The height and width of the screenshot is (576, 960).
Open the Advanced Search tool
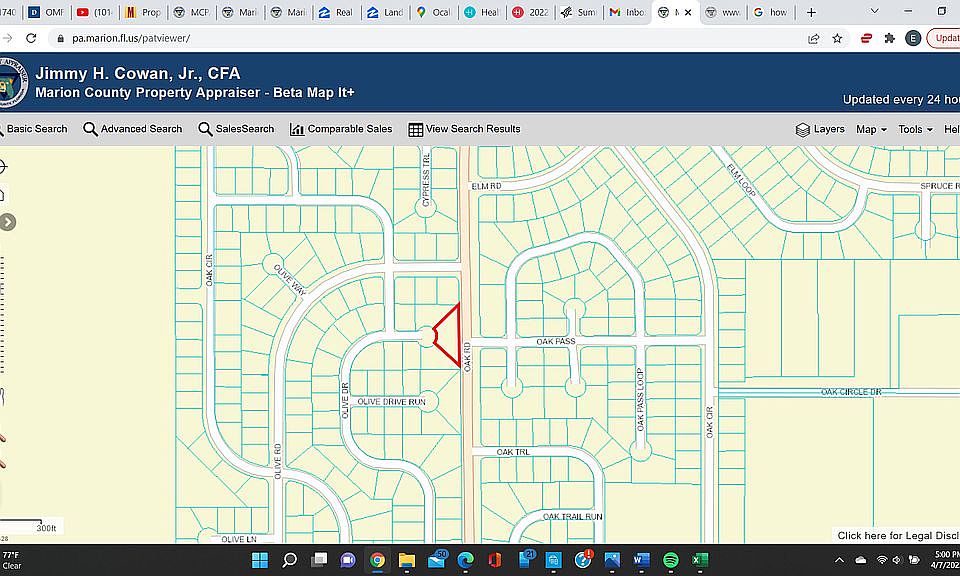click(133, 129)
